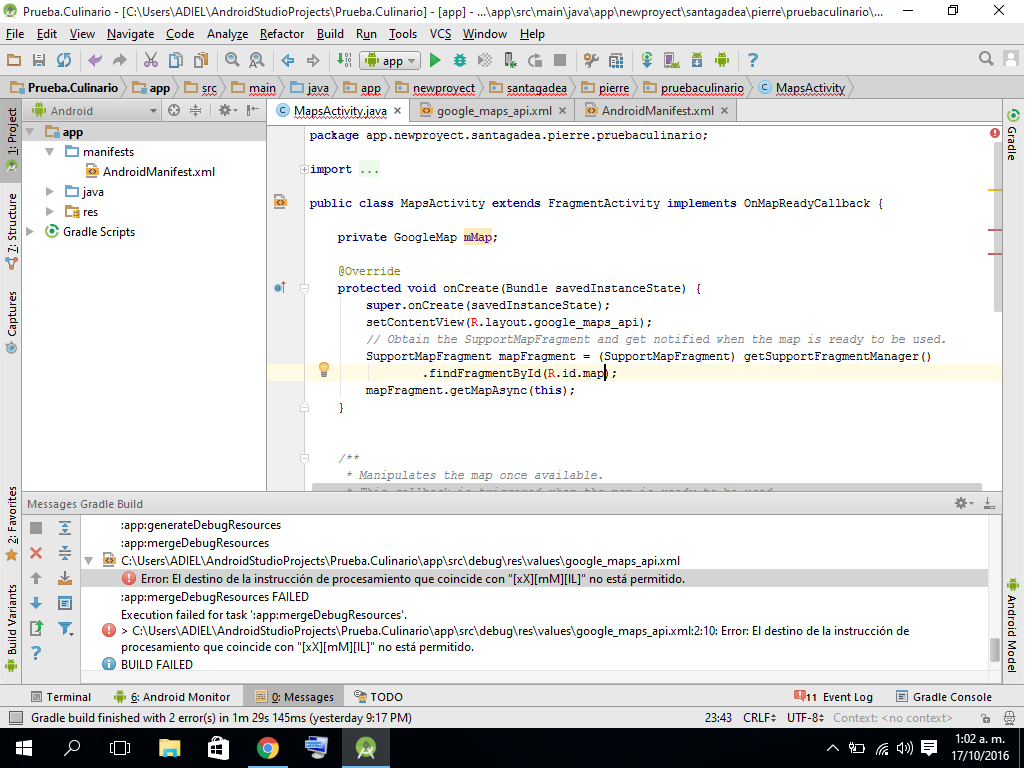Open the Terminal tool window
This screenshot has height=768, width=1027.
click(x=61, y=697)
